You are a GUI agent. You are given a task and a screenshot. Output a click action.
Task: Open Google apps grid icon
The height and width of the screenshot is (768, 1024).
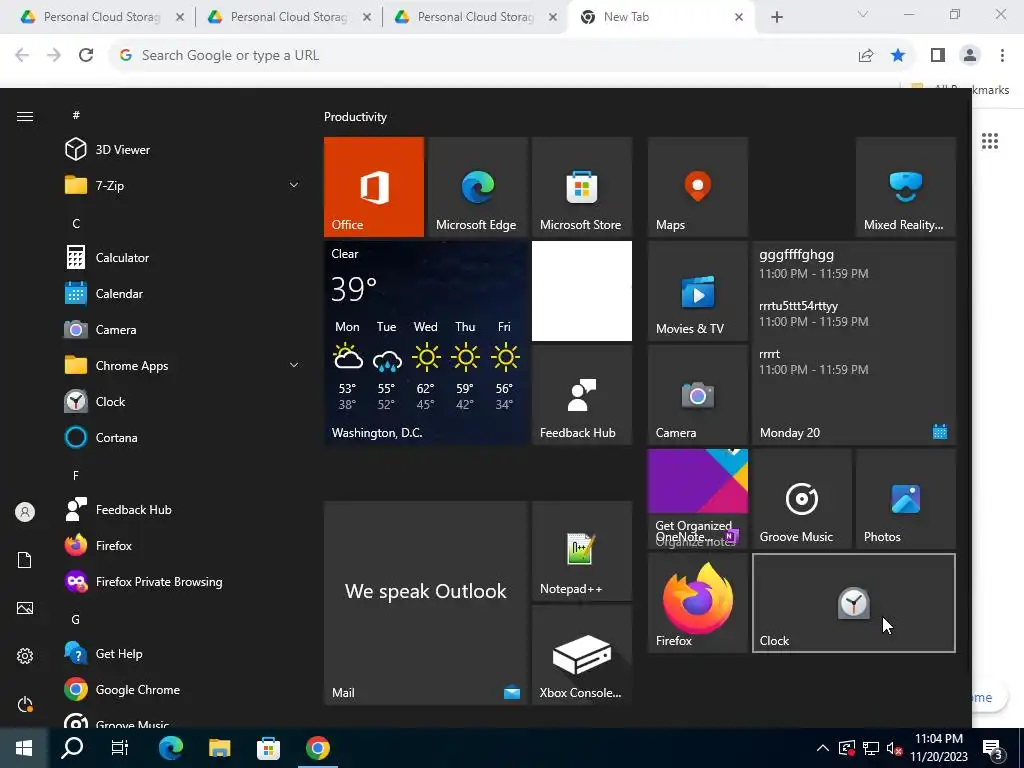click(989, 140)
